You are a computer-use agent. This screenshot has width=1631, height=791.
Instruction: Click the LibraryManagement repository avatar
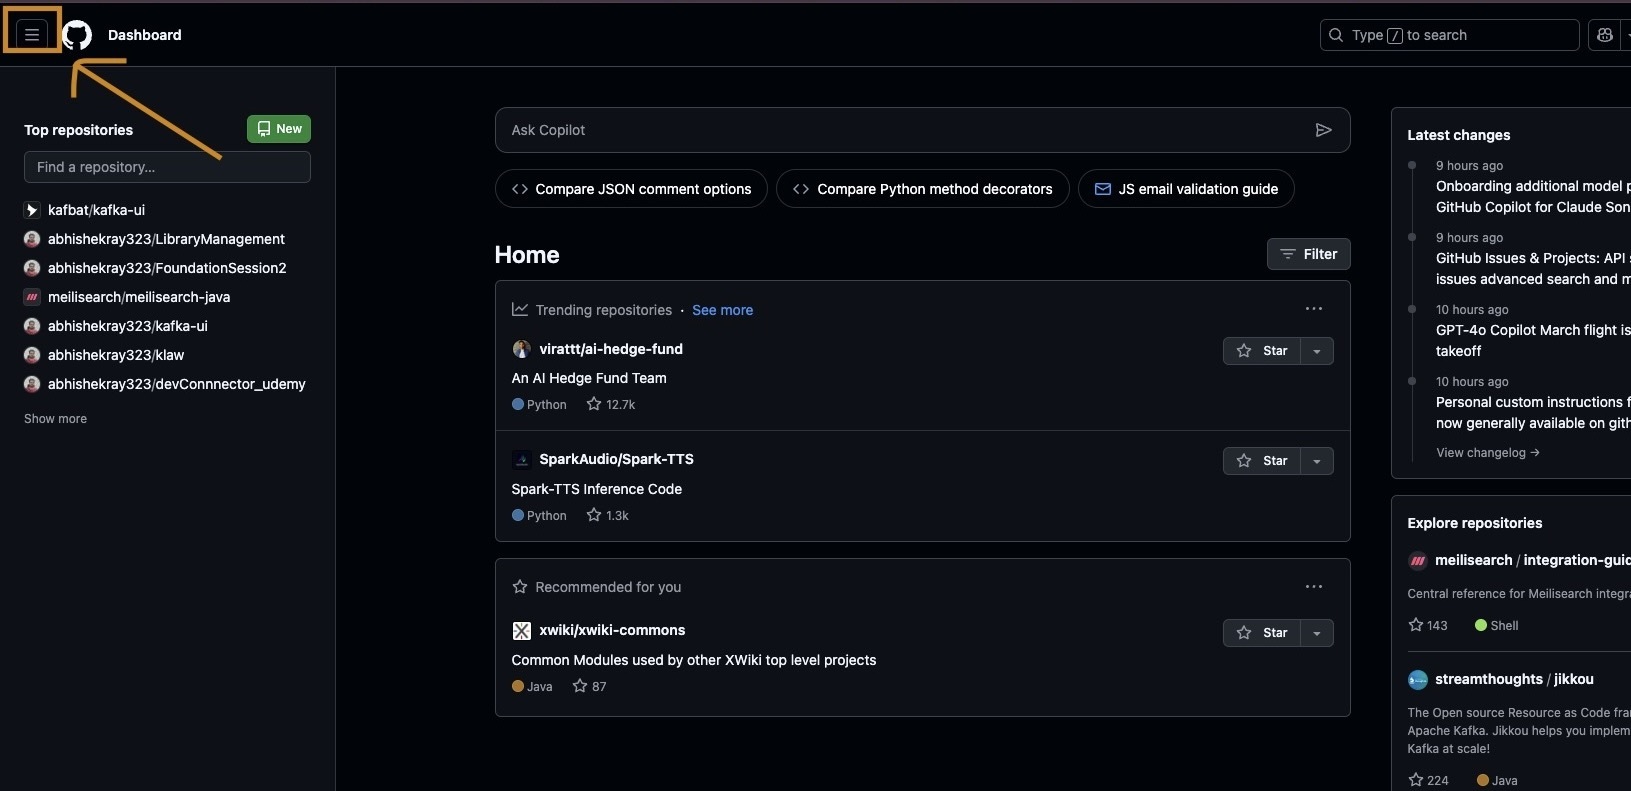click(x=32, y=239)
